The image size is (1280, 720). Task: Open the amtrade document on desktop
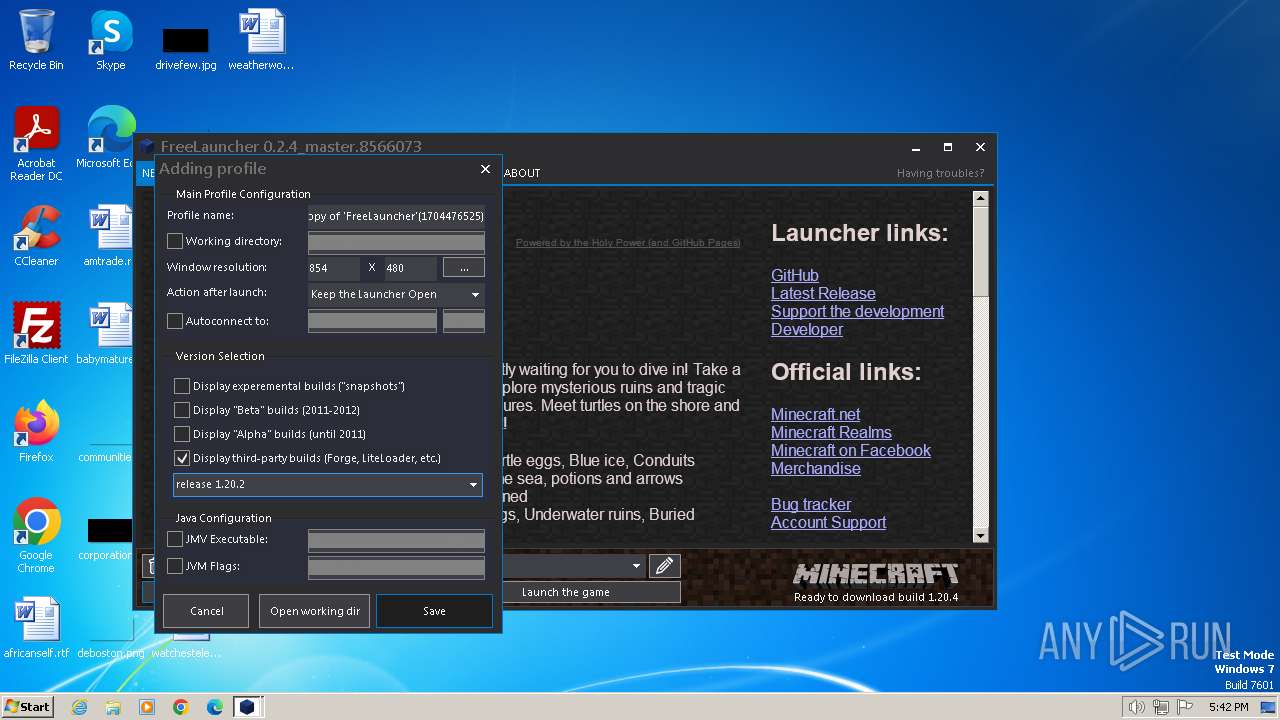[108, 236]
